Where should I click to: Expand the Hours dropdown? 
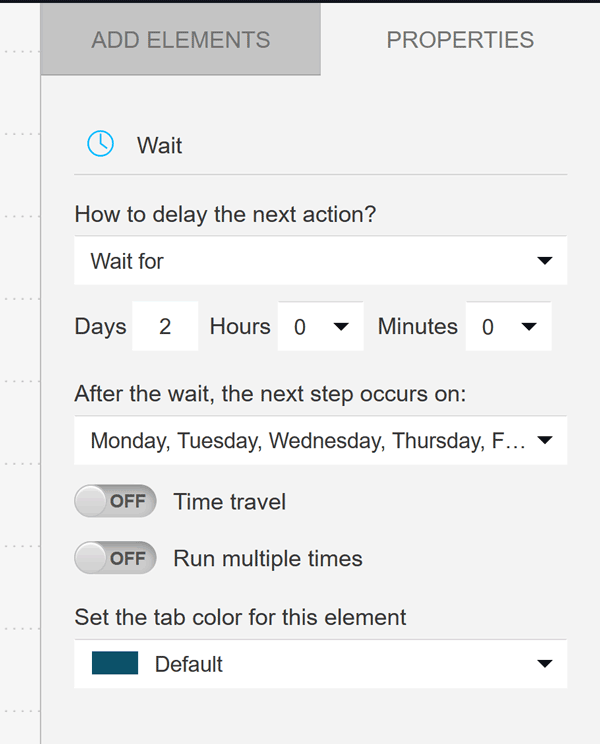click(320, 327)
